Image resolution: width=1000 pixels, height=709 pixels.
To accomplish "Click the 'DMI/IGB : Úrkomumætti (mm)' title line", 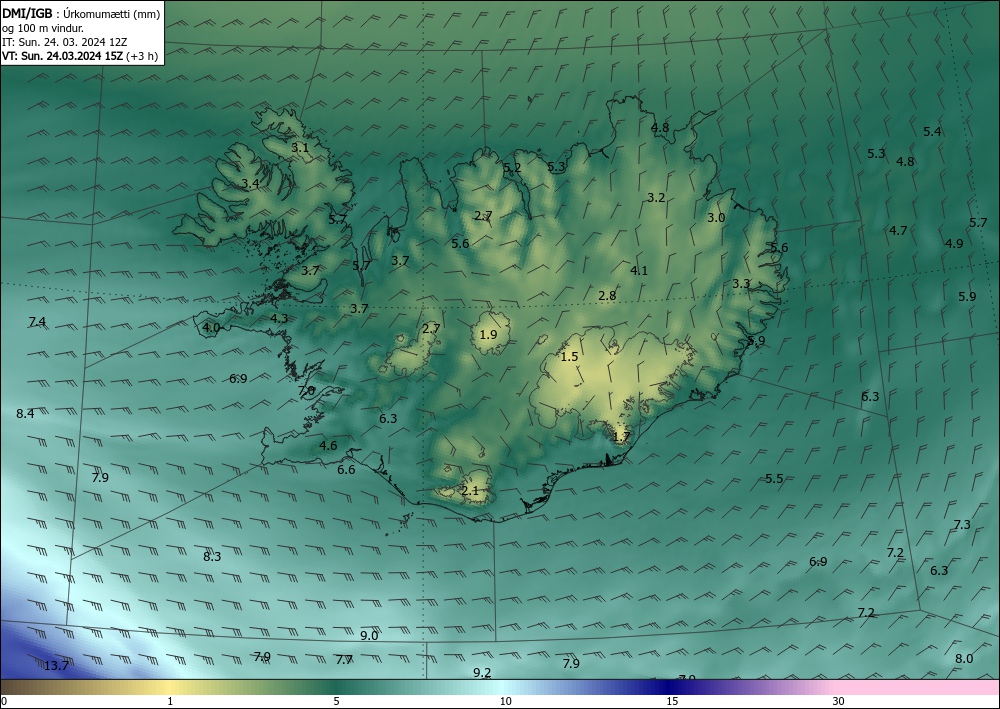I will click(x=81, y=13).
